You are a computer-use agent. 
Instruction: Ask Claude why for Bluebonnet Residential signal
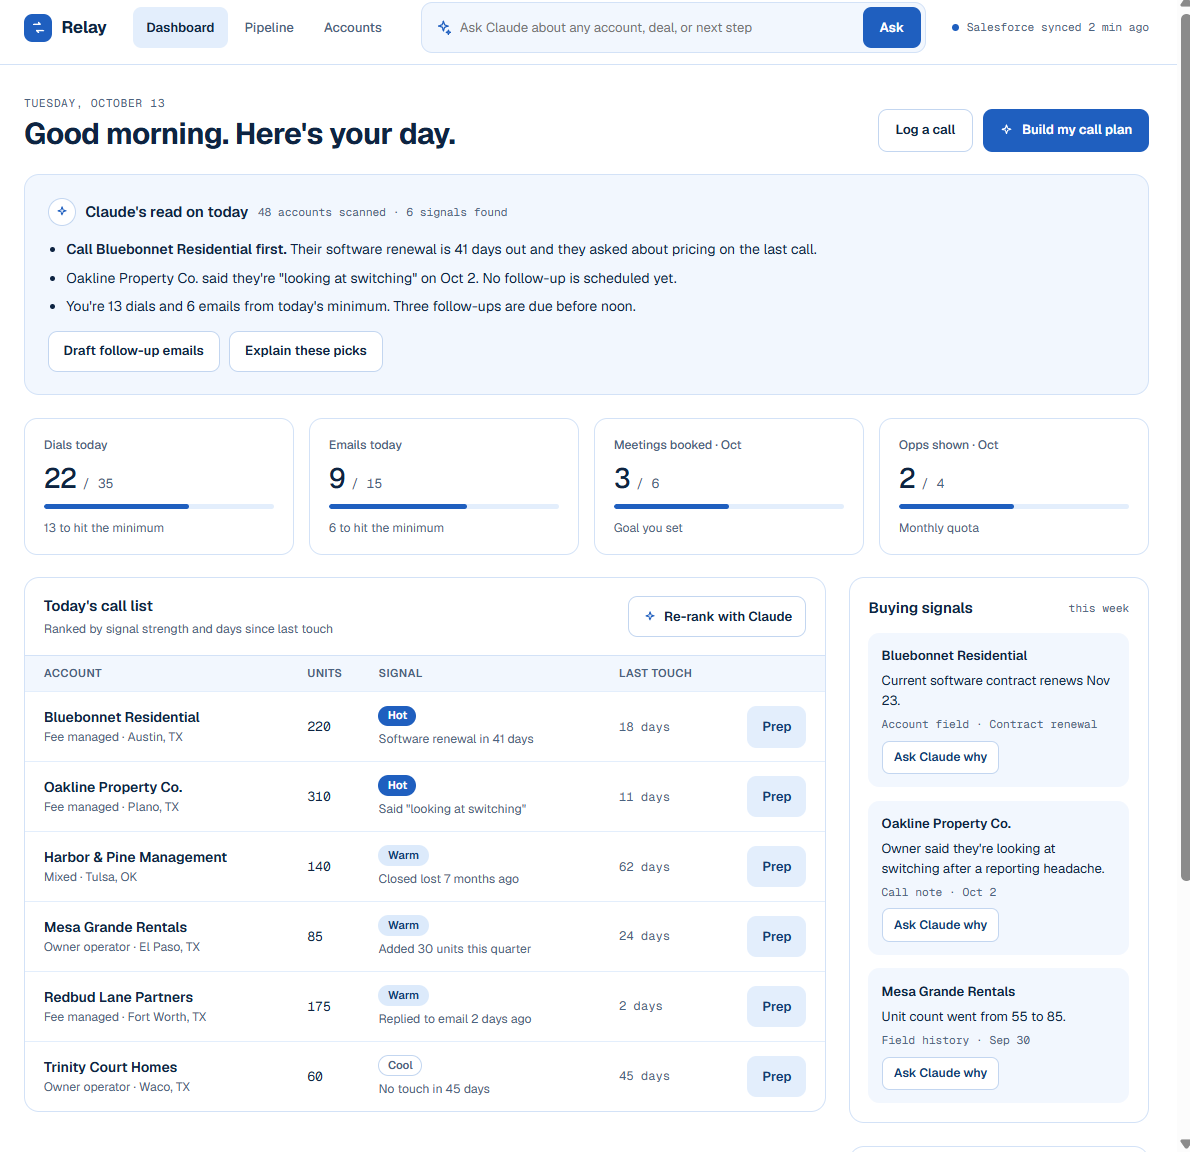click(940, 757)
